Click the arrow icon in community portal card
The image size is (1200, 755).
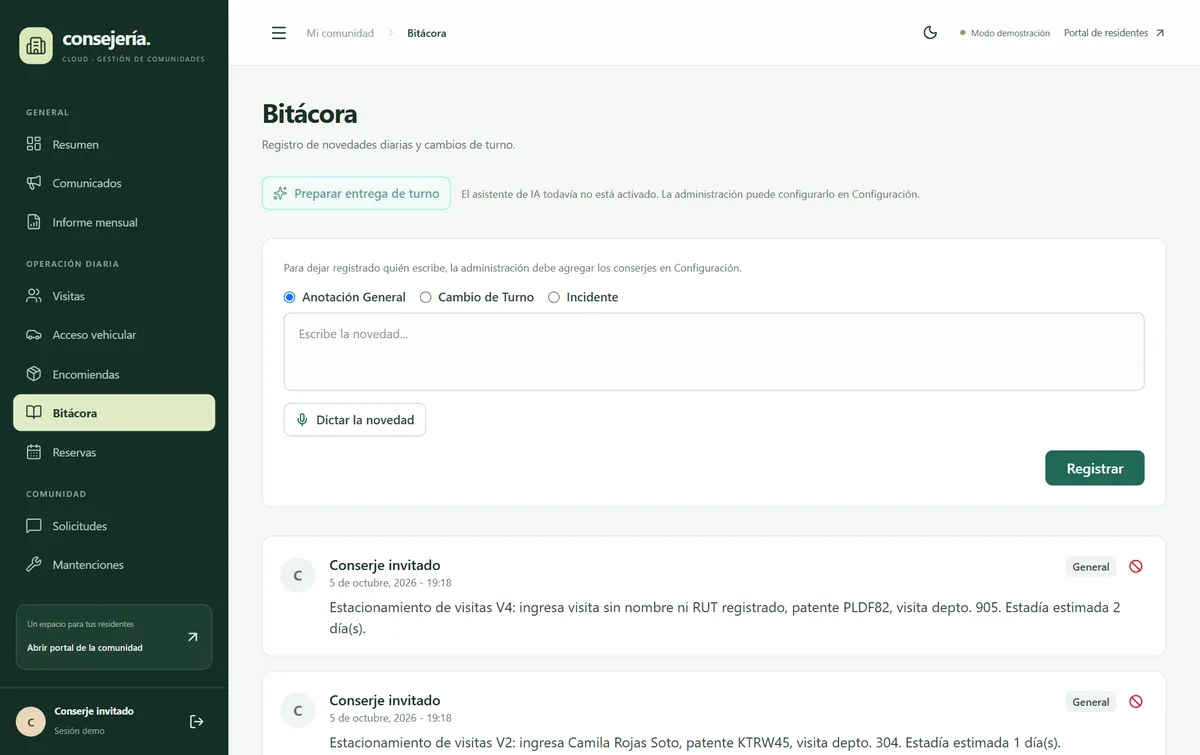coord(193,636)
